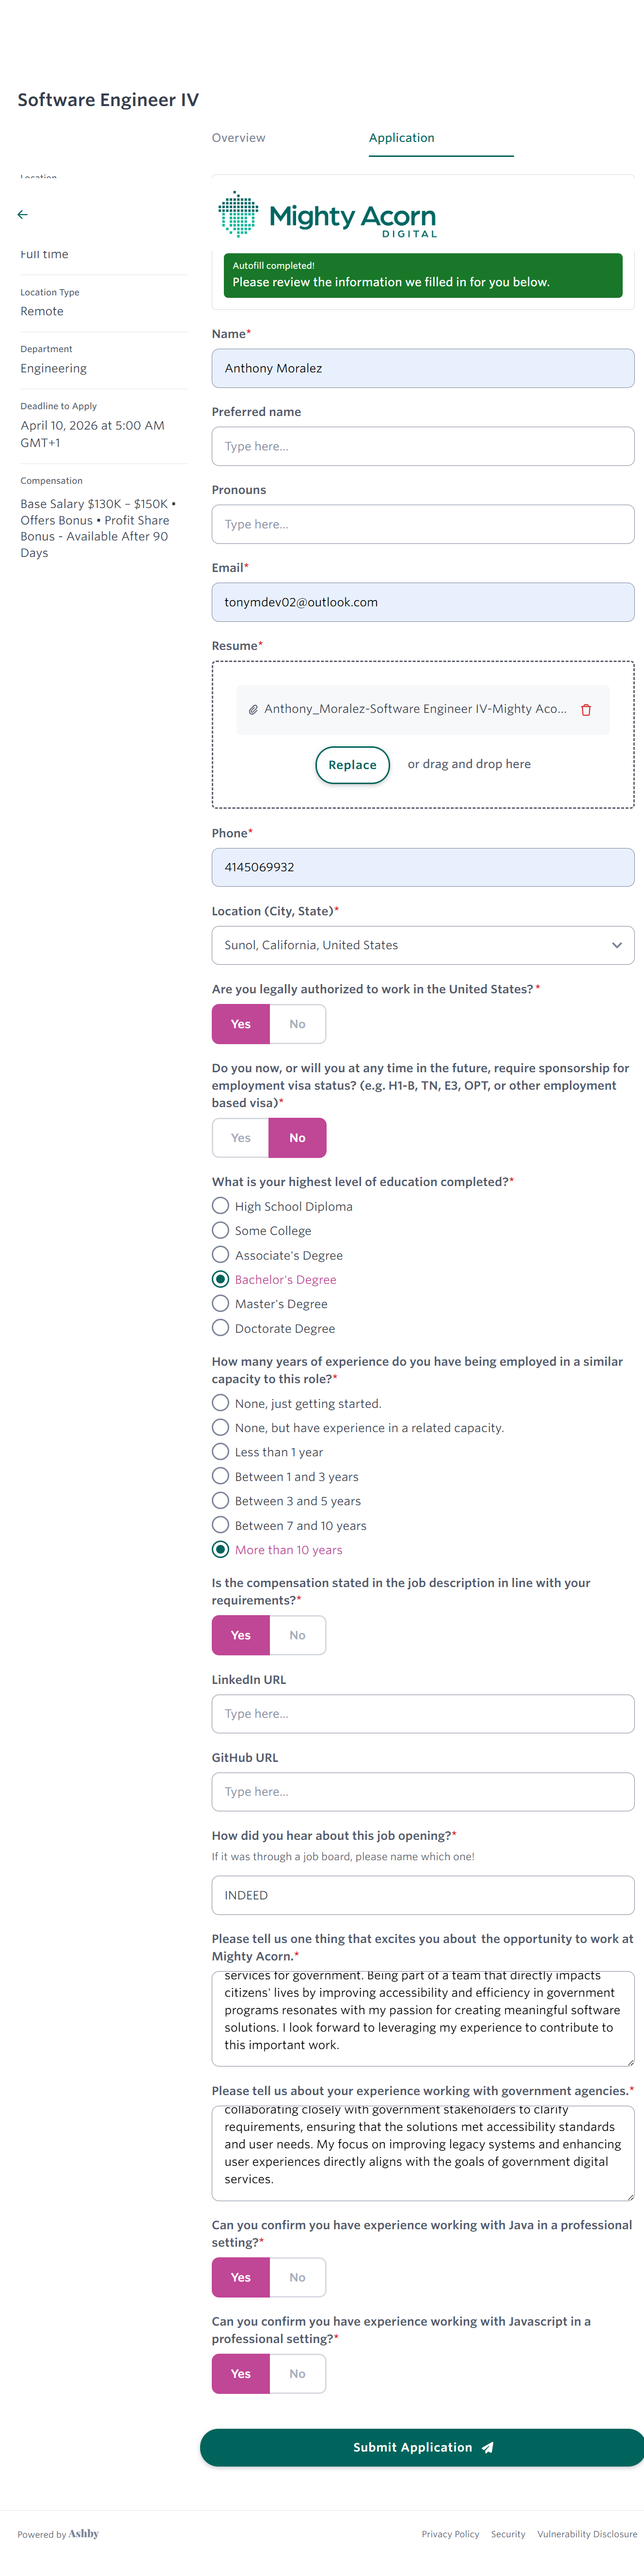This screenshot has height=2576, width=644.
Task: Pick No for visa sponsorship requirement
Action: point(297,1138)
